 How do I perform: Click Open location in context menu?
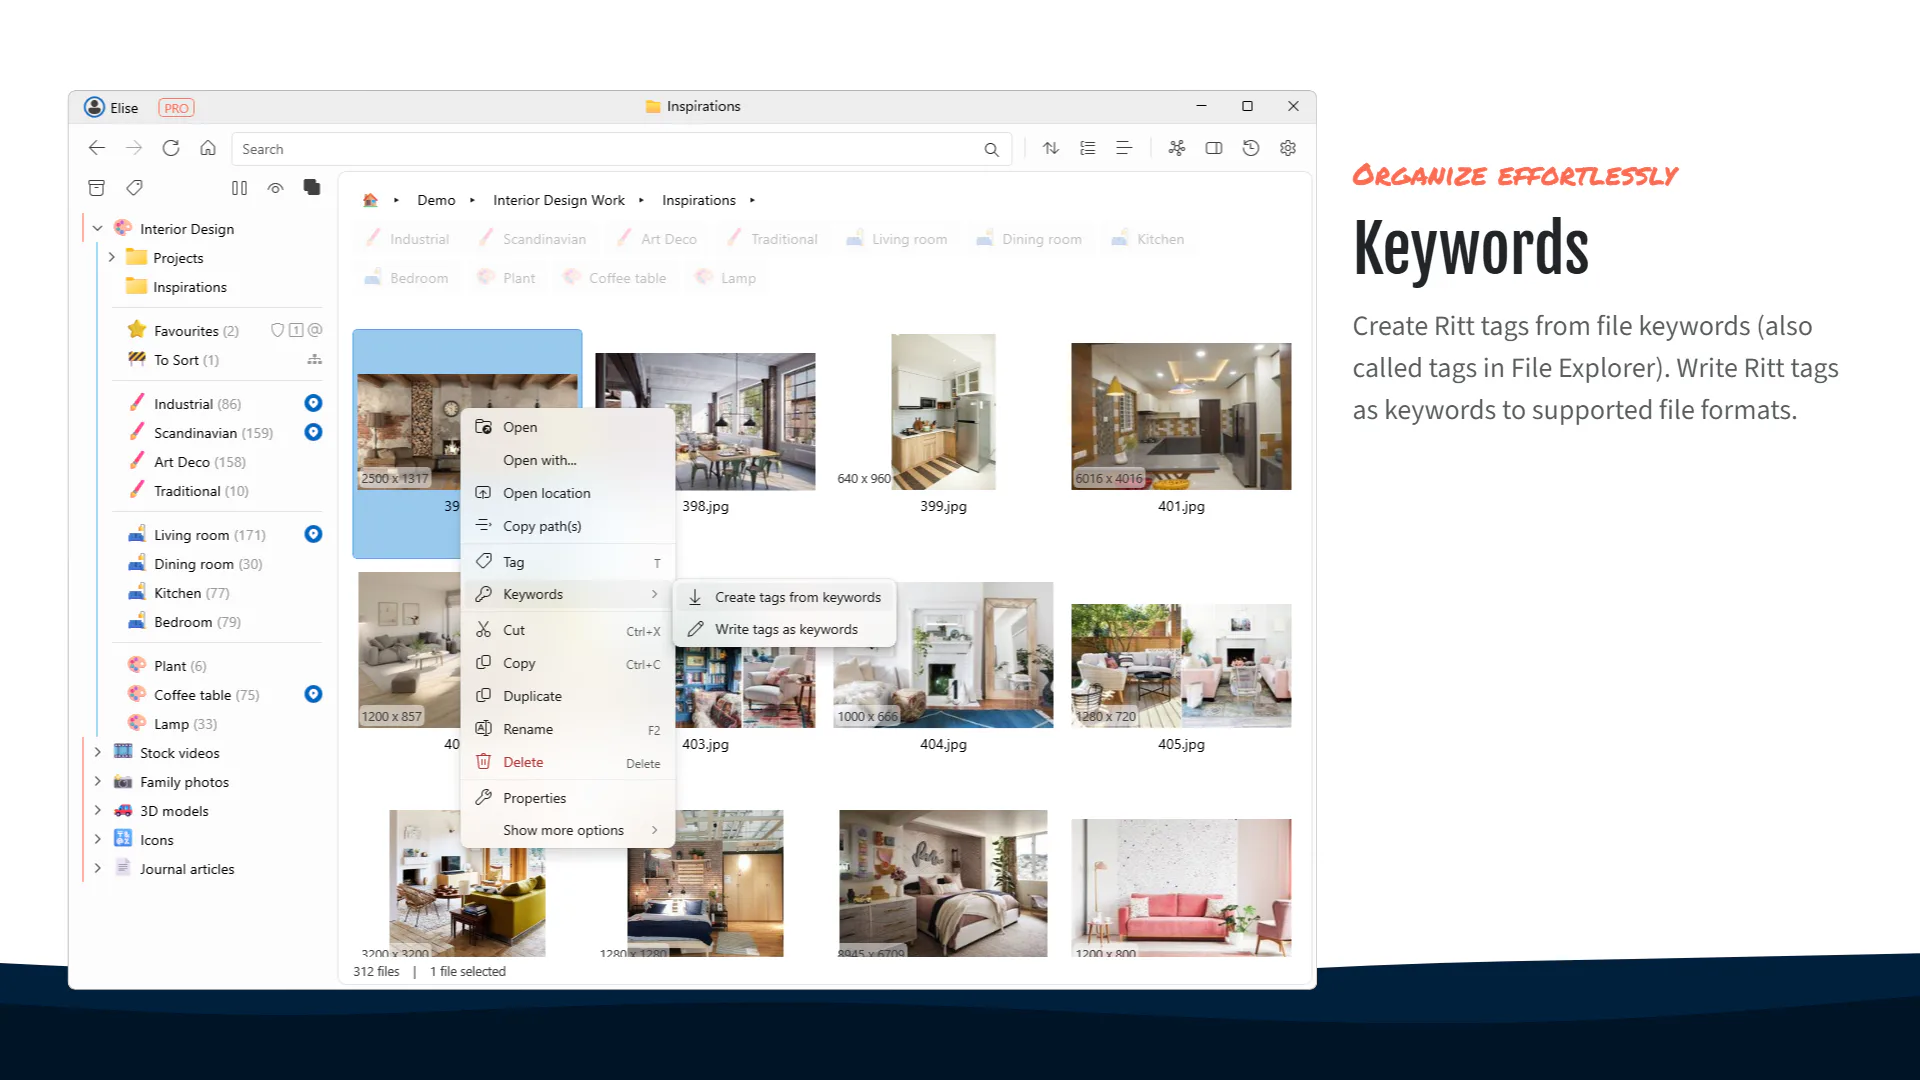[568, 493]
